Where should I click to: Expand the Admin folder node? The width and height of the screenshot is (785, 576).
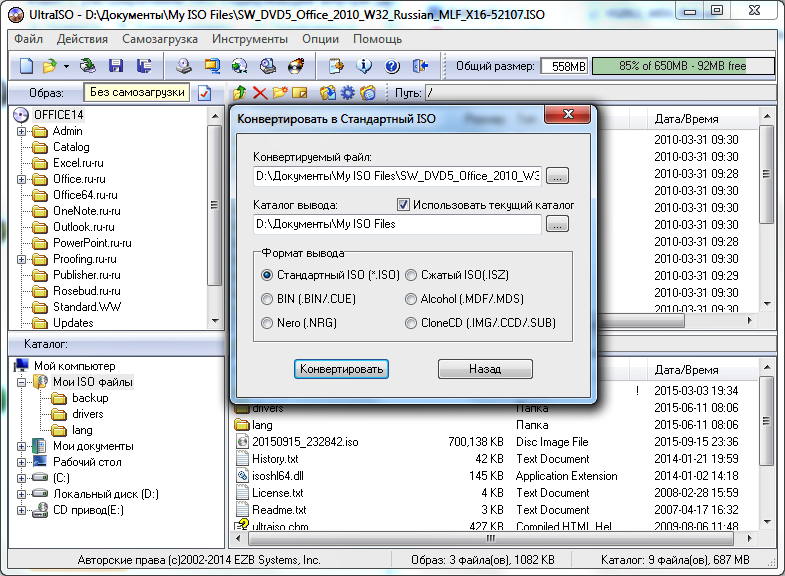21,131
